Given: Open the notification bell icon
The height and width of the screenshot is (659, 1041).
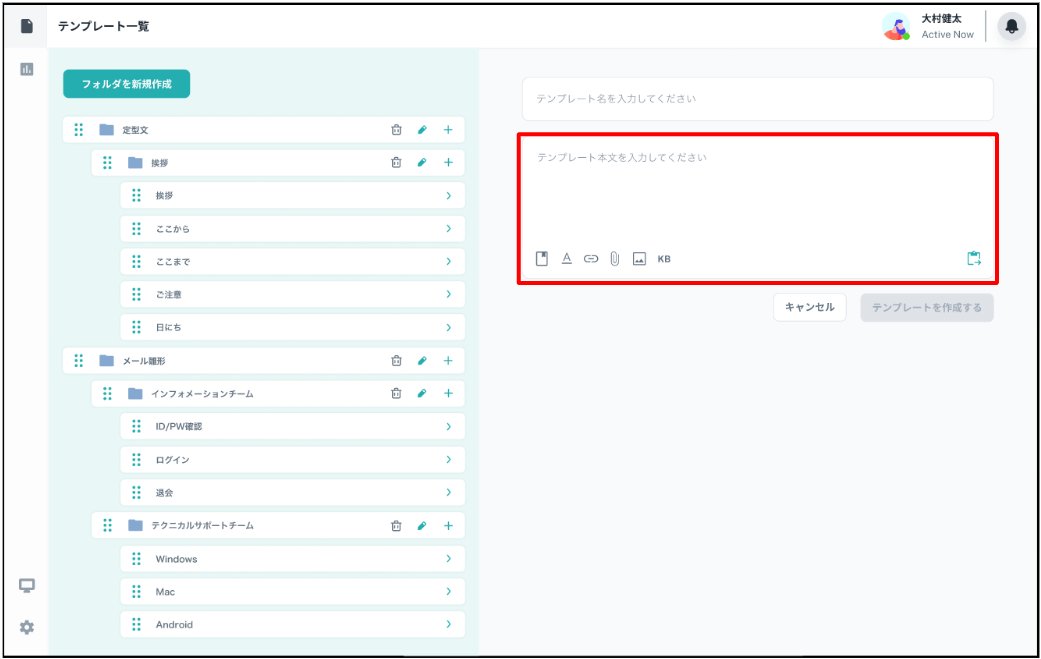Looking at the screenshot, I should click(x=1011, y=27).
